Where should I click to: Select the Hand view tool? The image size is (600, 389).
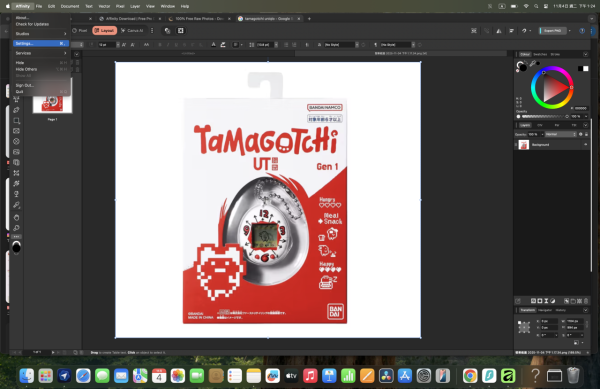(x=16, y=217)
